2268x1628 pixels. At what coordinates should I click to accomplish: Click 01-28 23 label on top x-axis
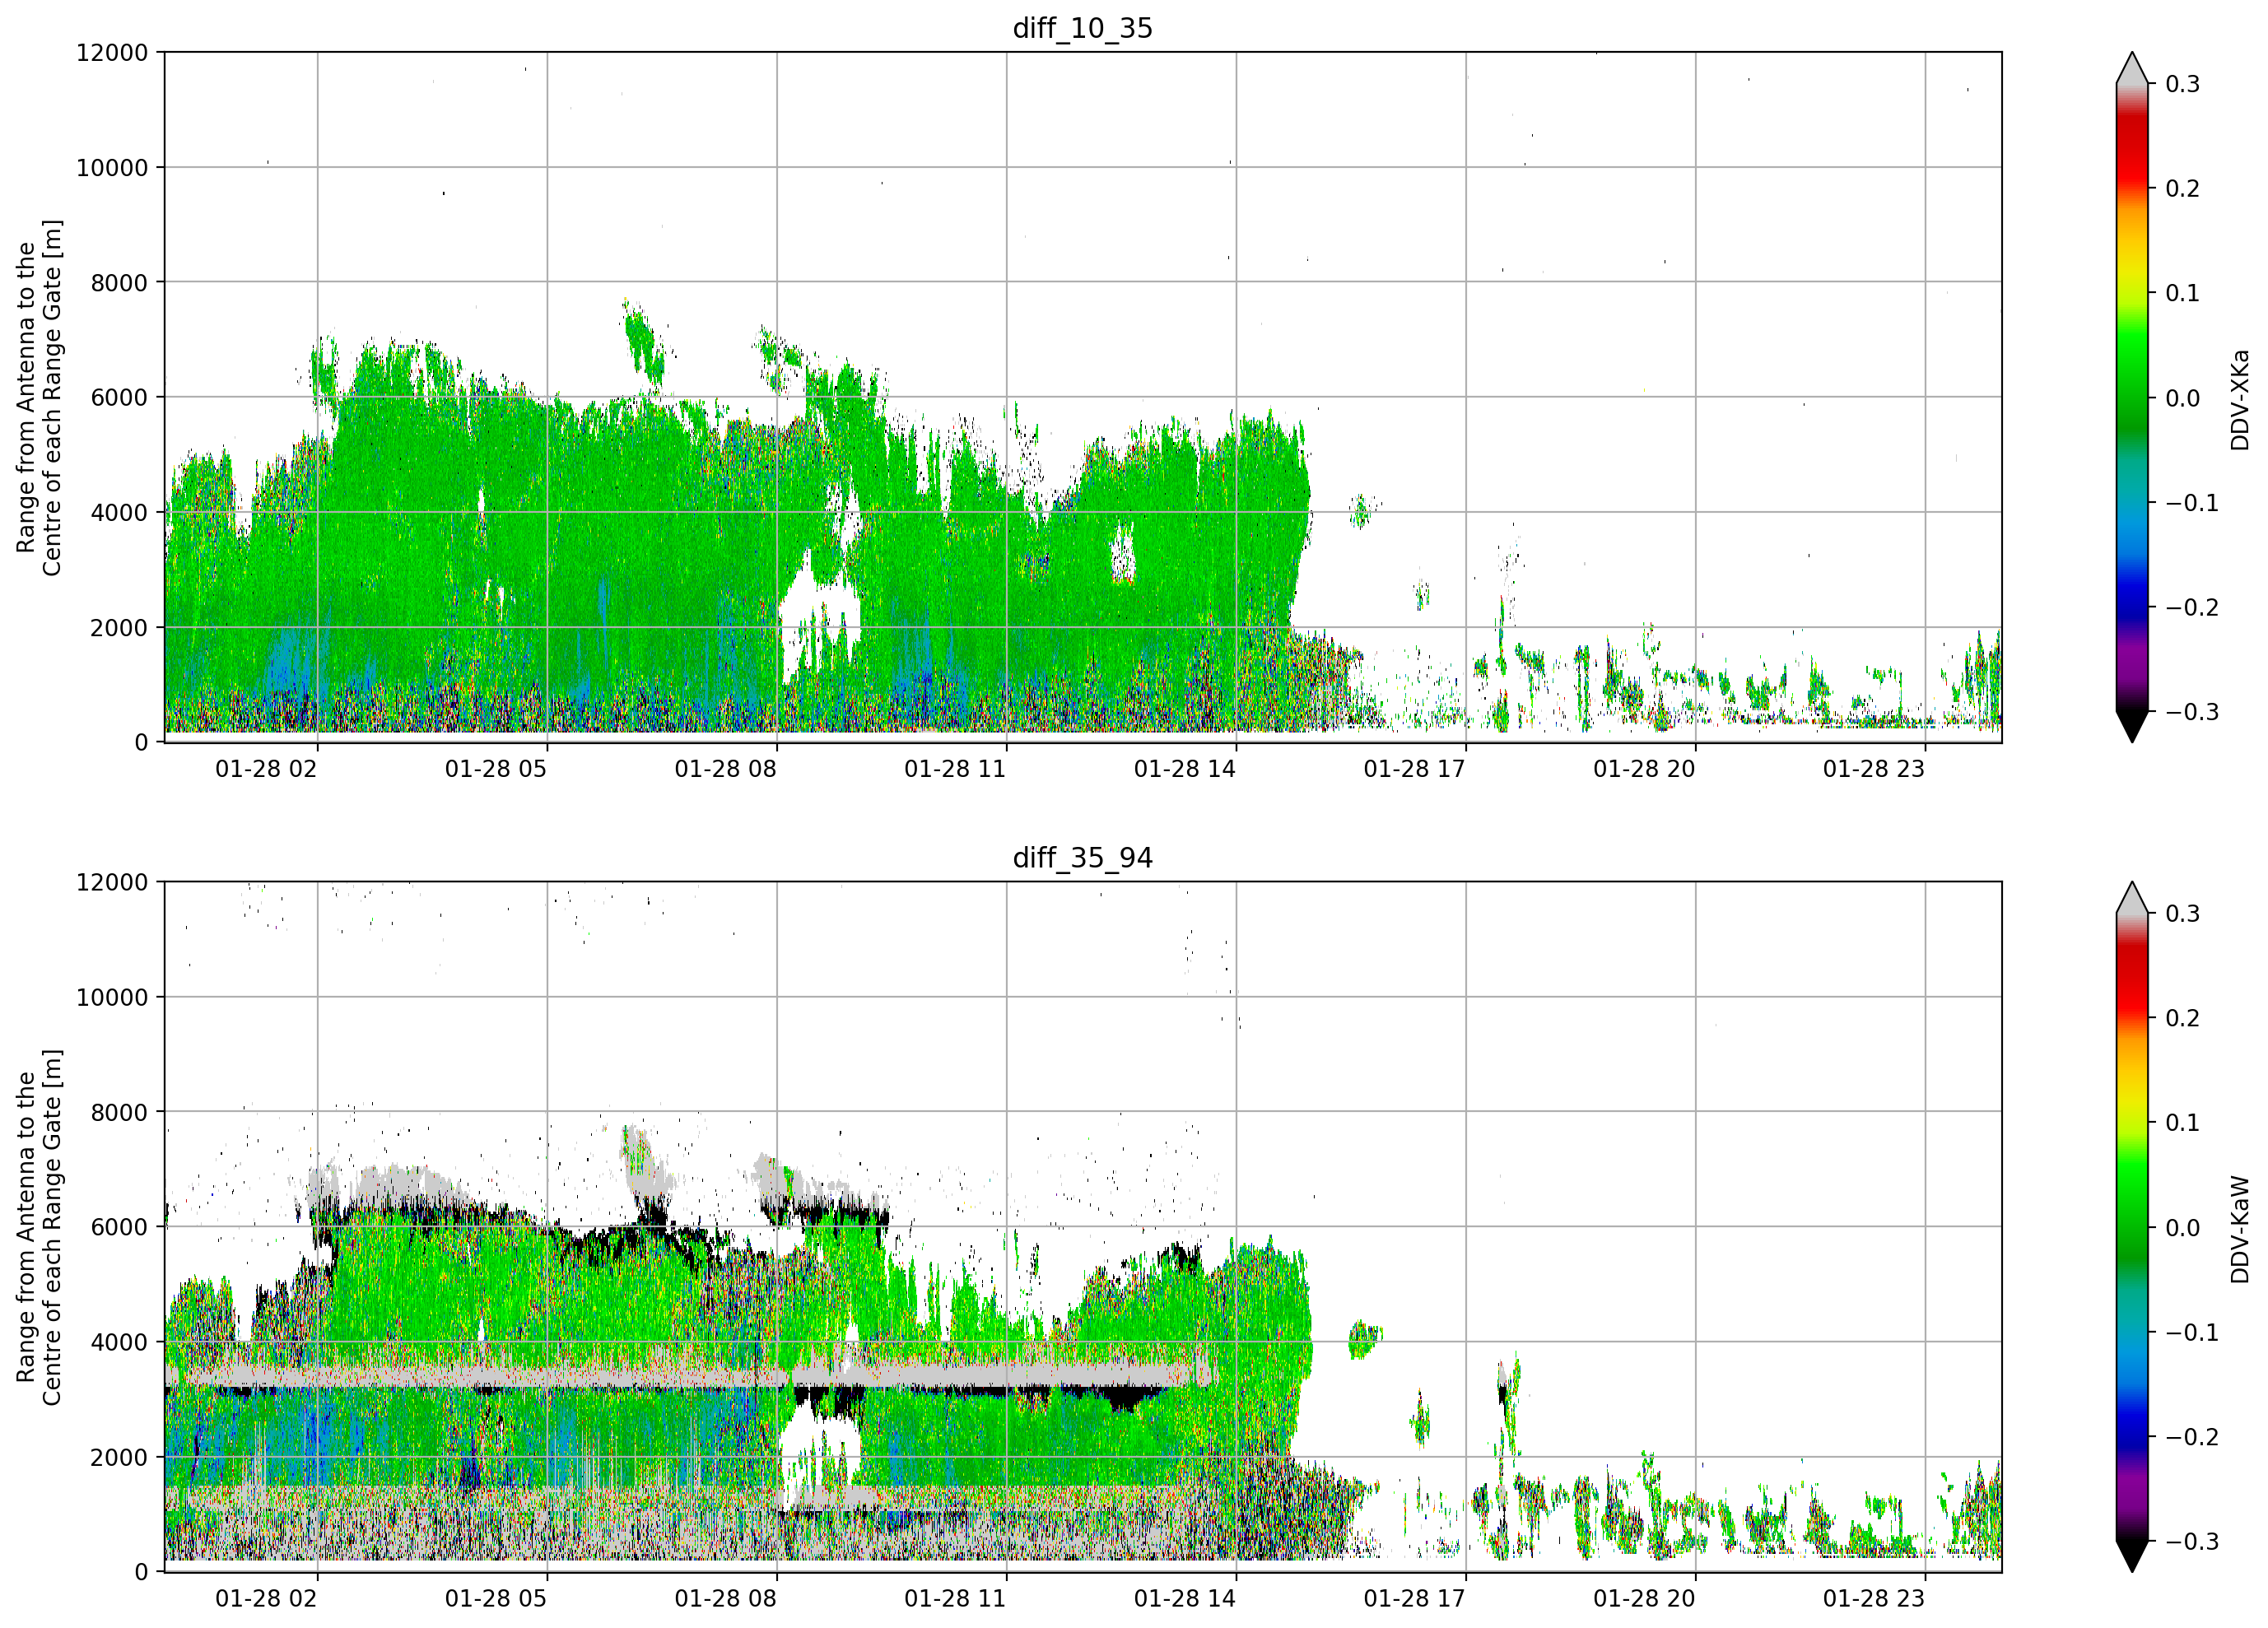(1873, 769)
